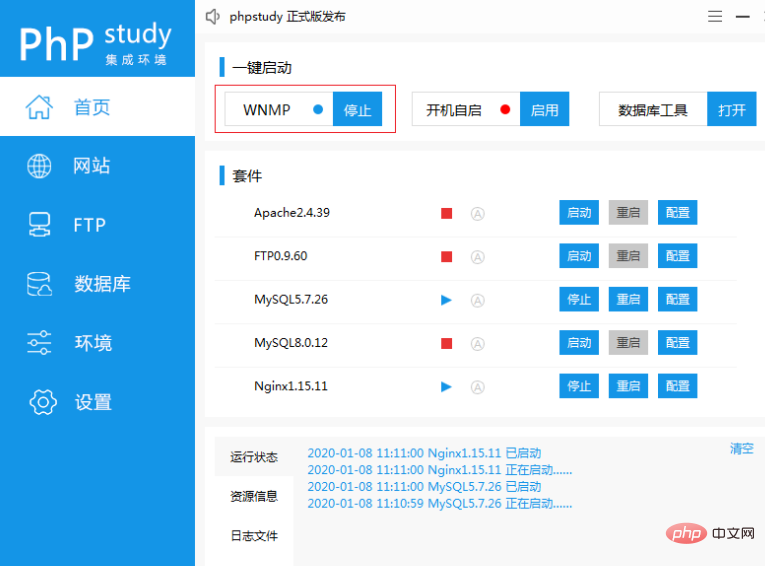The image size is (765, 566).
Task: Enable 开机自启 with the 启用 button
Action: coord(544,109)
